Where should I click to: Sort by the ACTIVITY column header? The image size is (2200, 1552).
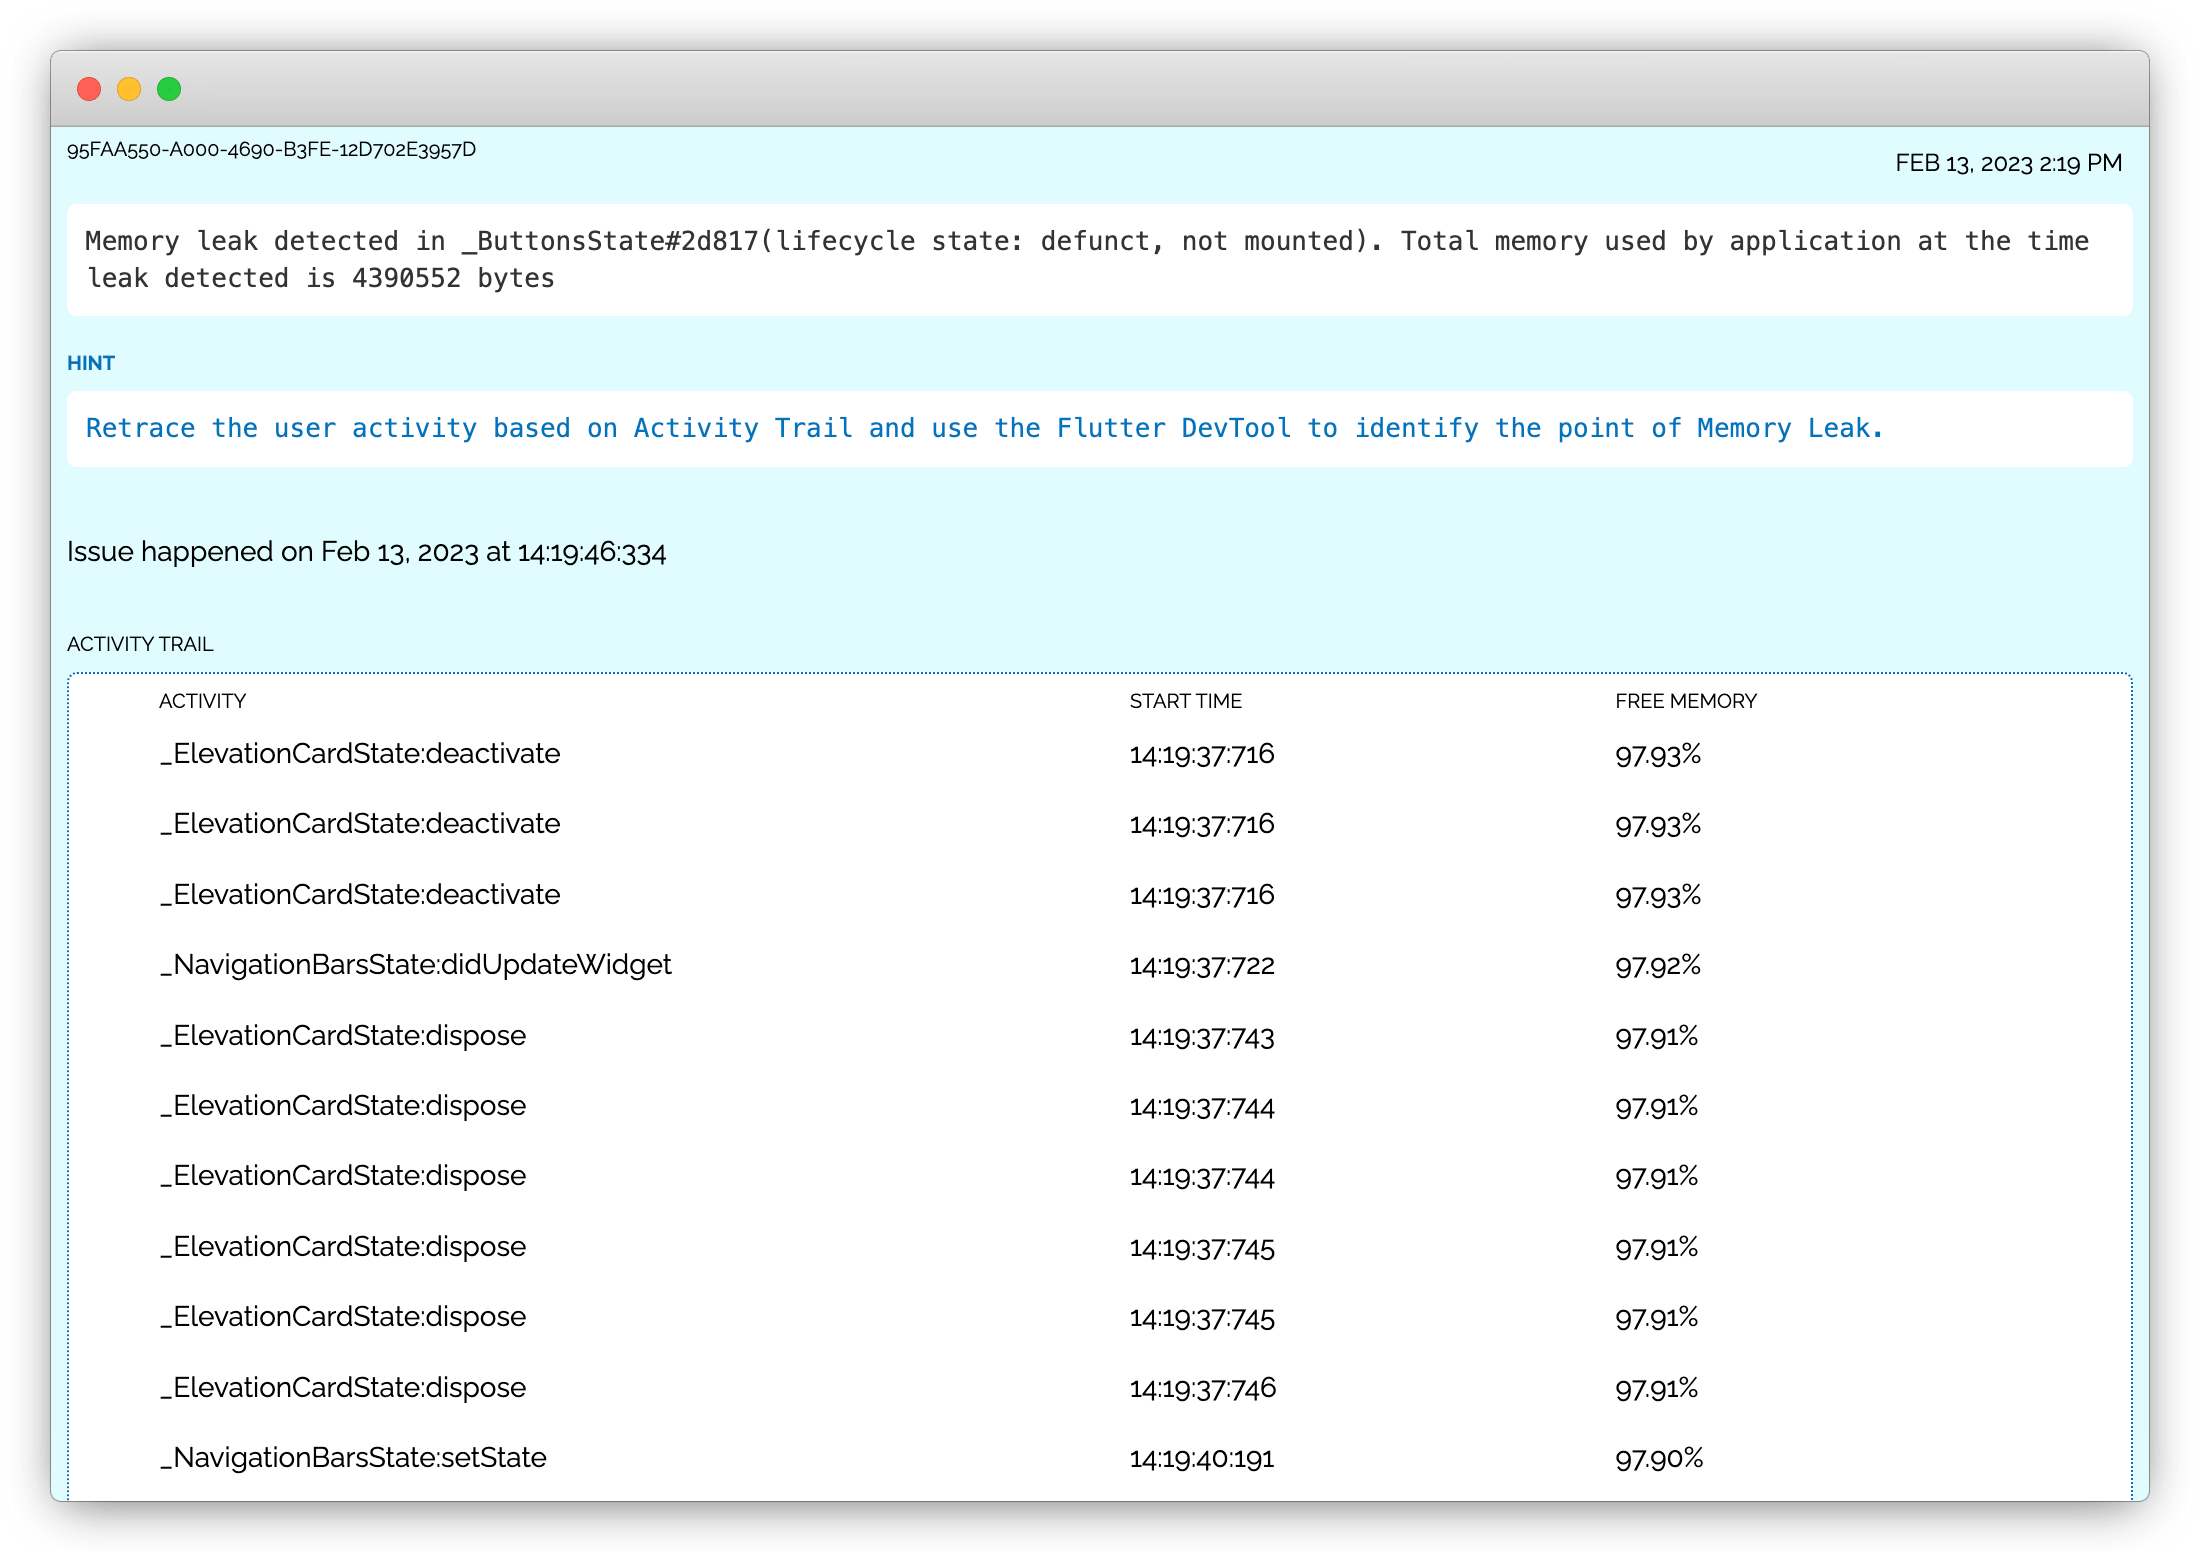[x=202, y=701]
